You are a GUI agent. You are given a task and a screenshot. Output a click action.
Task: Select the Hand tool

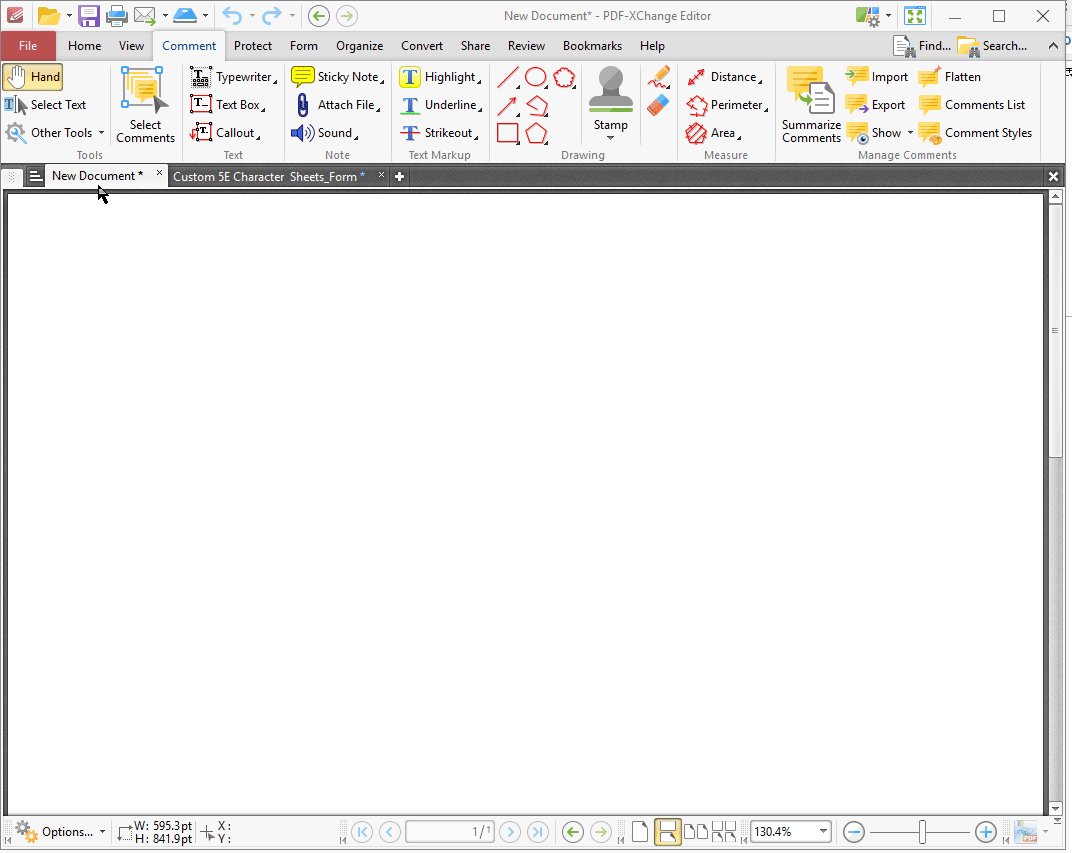pos(33,76)
